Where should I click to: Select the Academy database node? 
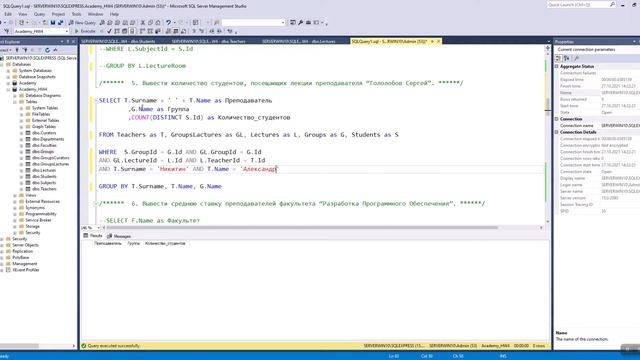click(27, 83)
